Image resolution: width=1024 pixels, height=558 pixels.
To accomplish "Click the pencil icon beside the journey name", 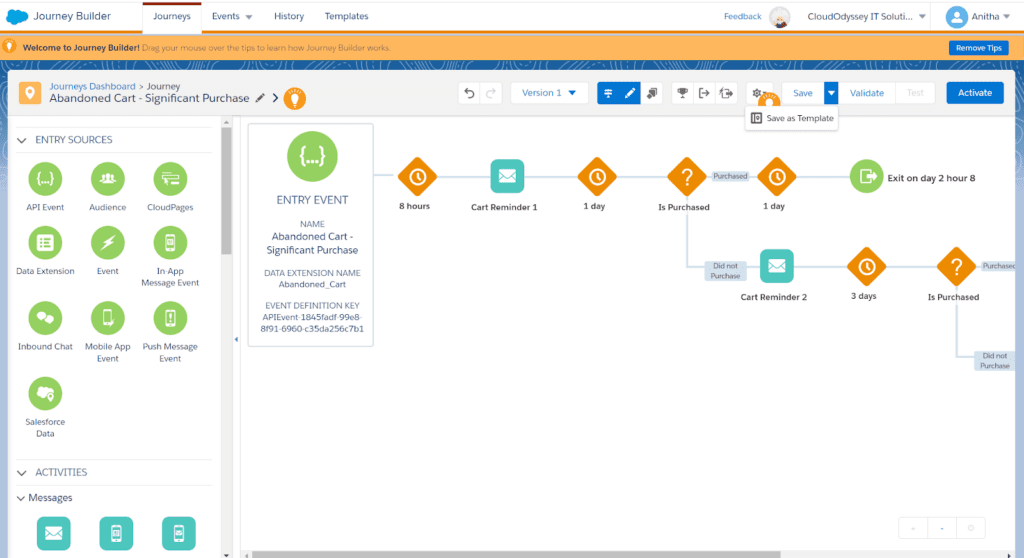I will [261, 98].
